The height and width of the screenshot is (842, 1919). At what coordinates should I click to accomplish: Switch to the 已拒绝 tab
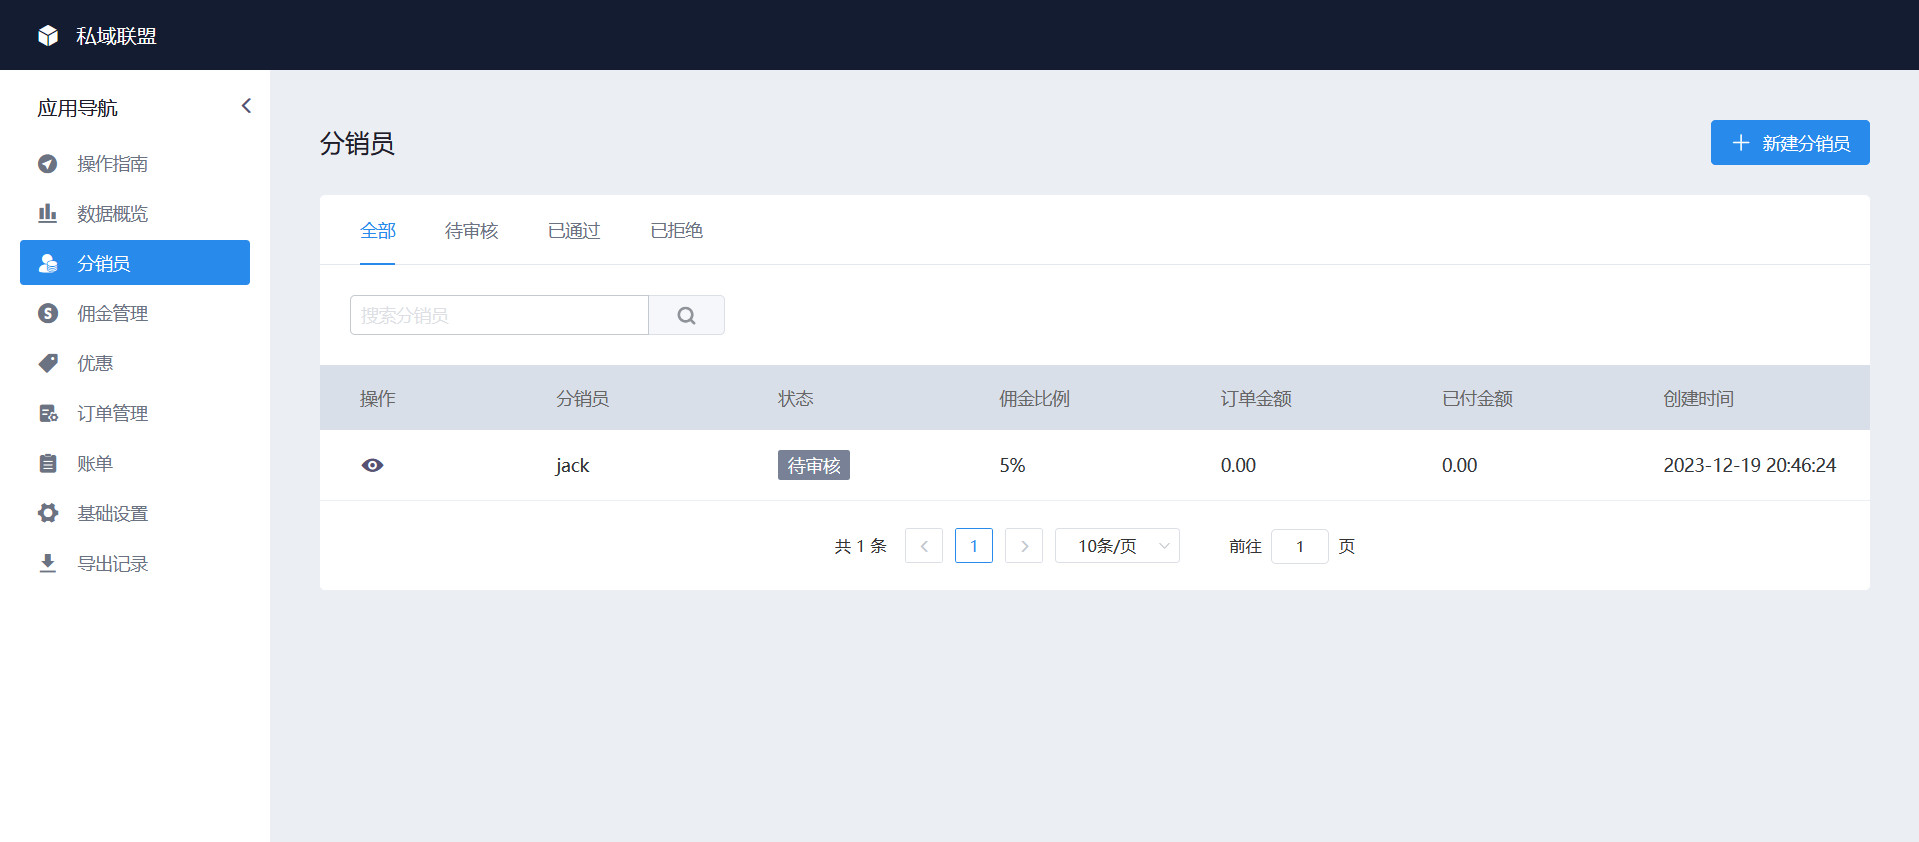click(x=677, y=231)
